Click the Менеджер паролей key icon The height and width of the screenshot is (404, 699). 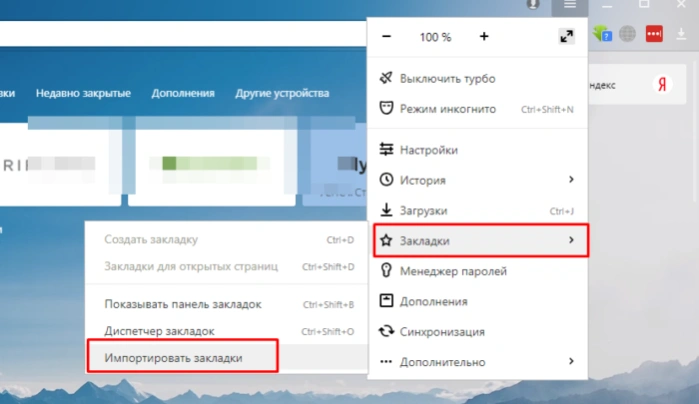[x=386, y=270]
